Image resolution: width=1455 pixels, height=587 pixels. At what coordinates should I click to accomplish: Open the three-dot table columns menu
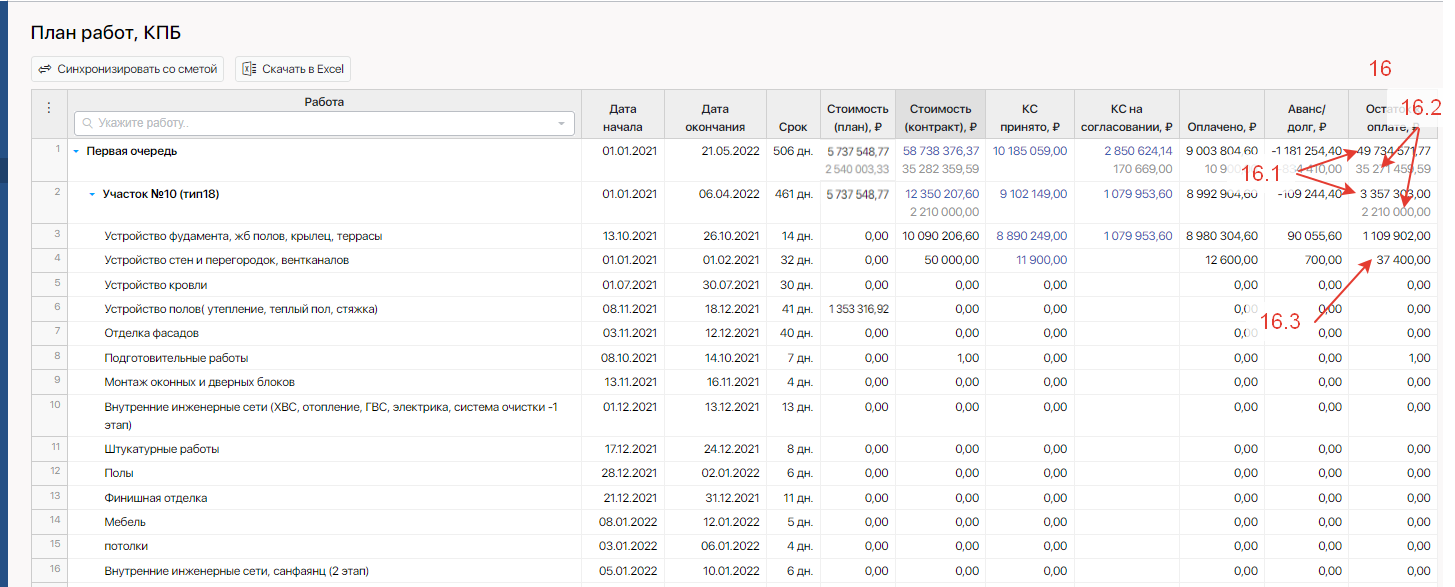pyautogui.click(x=48, y=109)
